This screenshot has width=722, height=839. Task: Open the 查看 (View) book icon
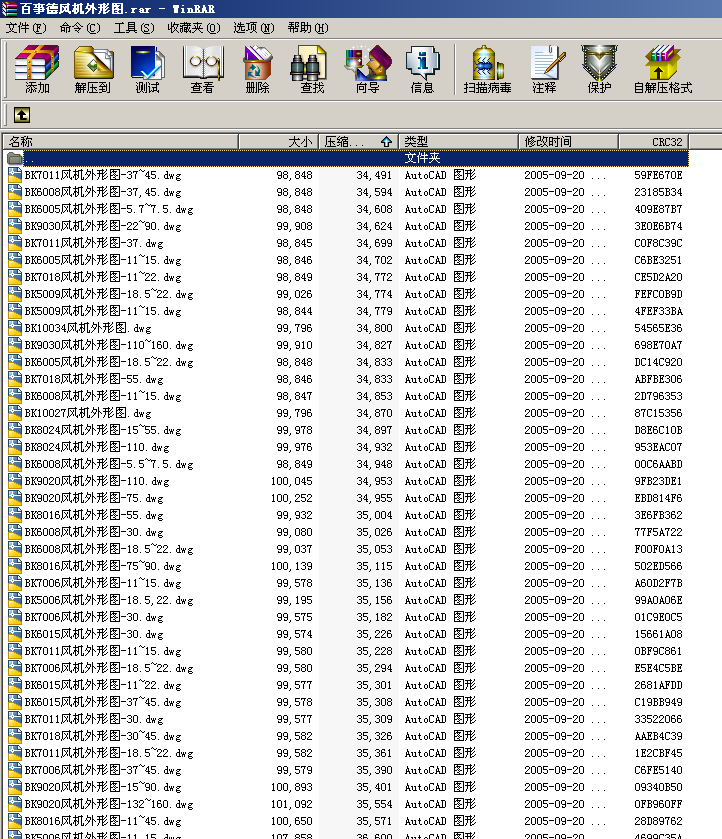pos(202,70)
